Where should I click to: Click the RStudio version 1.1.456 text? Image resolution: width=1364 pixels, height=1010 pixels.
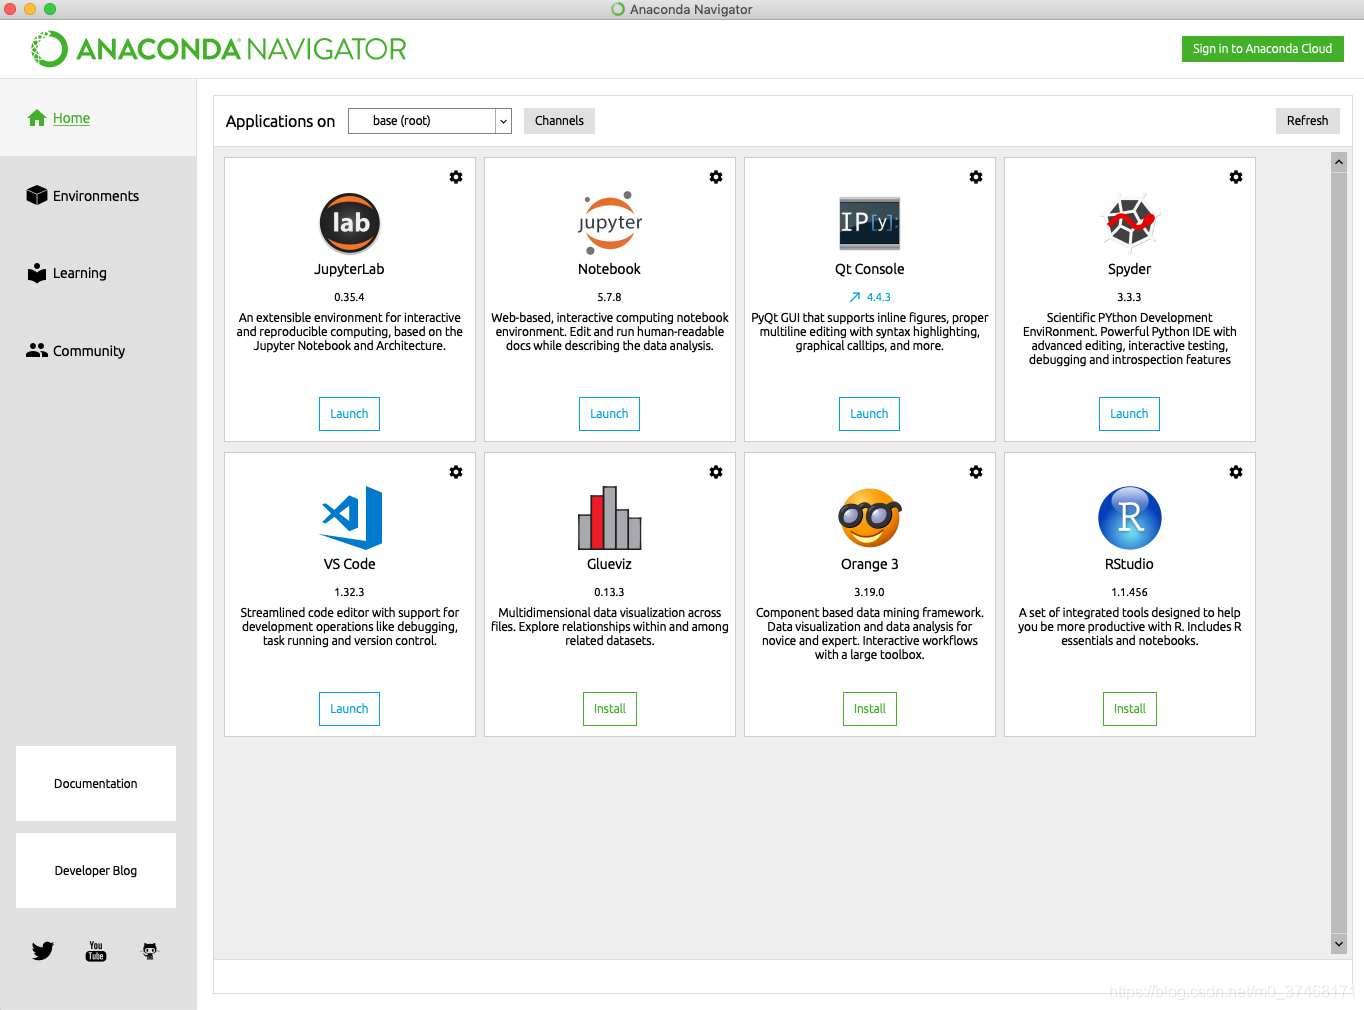tap(1129, 592)
